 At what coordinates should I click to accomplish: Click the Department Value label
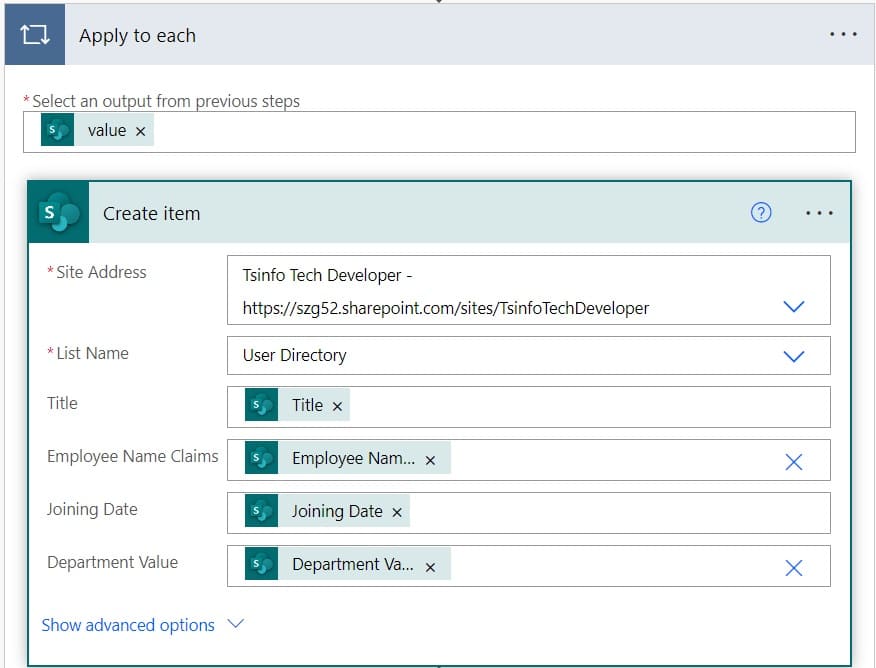pos(112,562)
